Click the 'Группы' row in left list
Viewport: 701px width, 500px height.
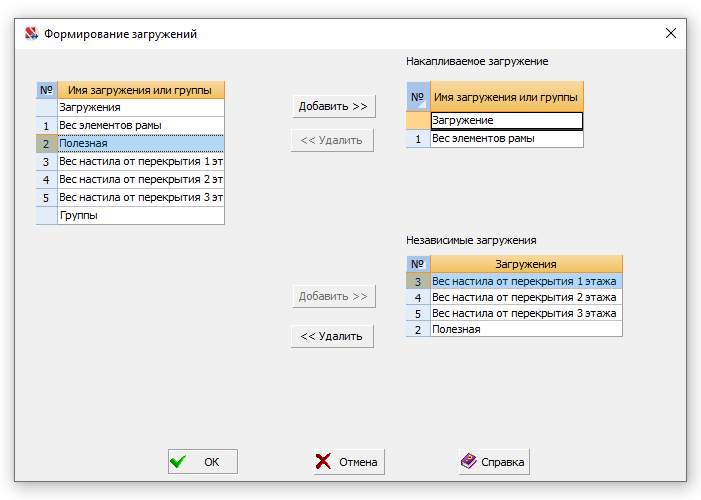tap(141, 215)
